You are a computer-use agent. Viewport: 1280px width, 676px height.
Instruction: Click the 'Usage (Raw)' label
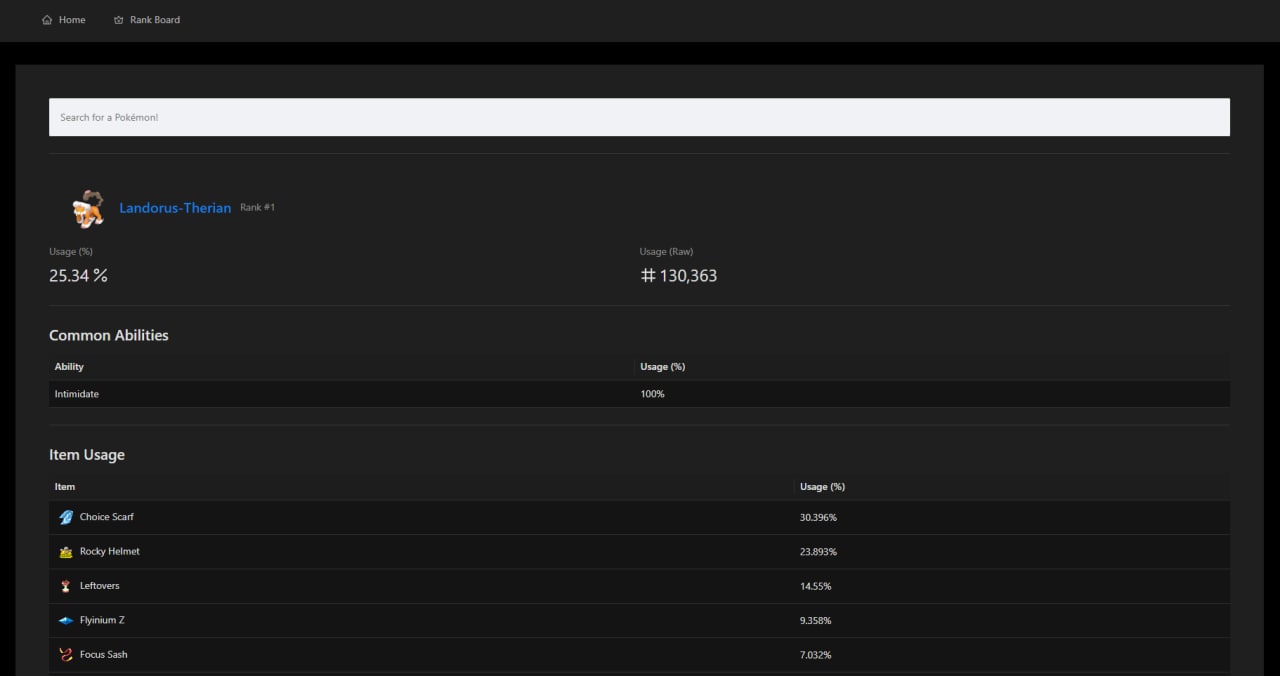pyautogui.click(x=666, y=251)
